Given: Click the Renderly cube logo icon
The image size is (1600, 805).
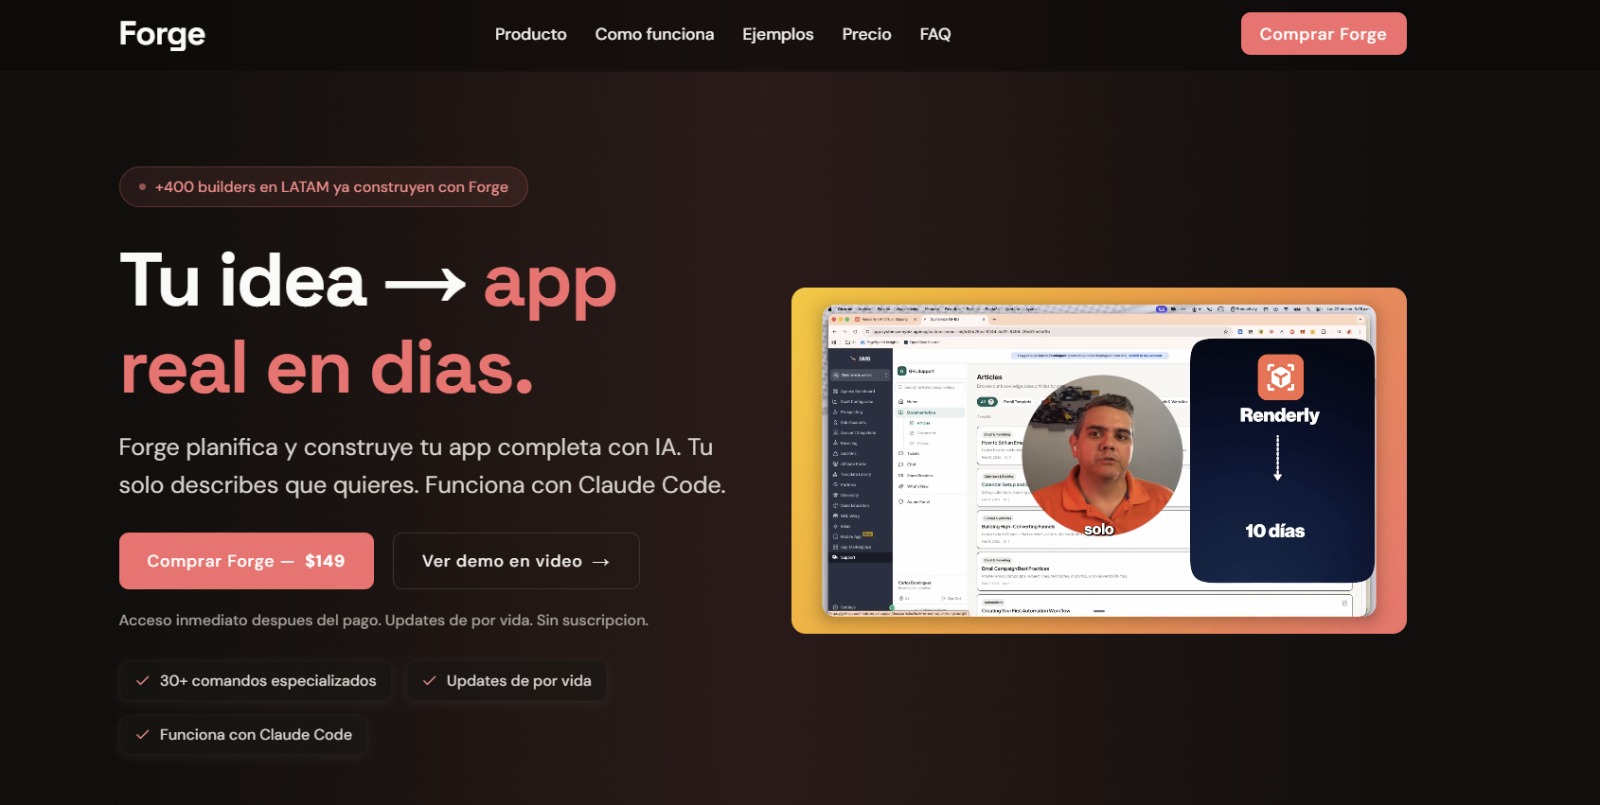Looking at the screenshot, I should 1280,377.
